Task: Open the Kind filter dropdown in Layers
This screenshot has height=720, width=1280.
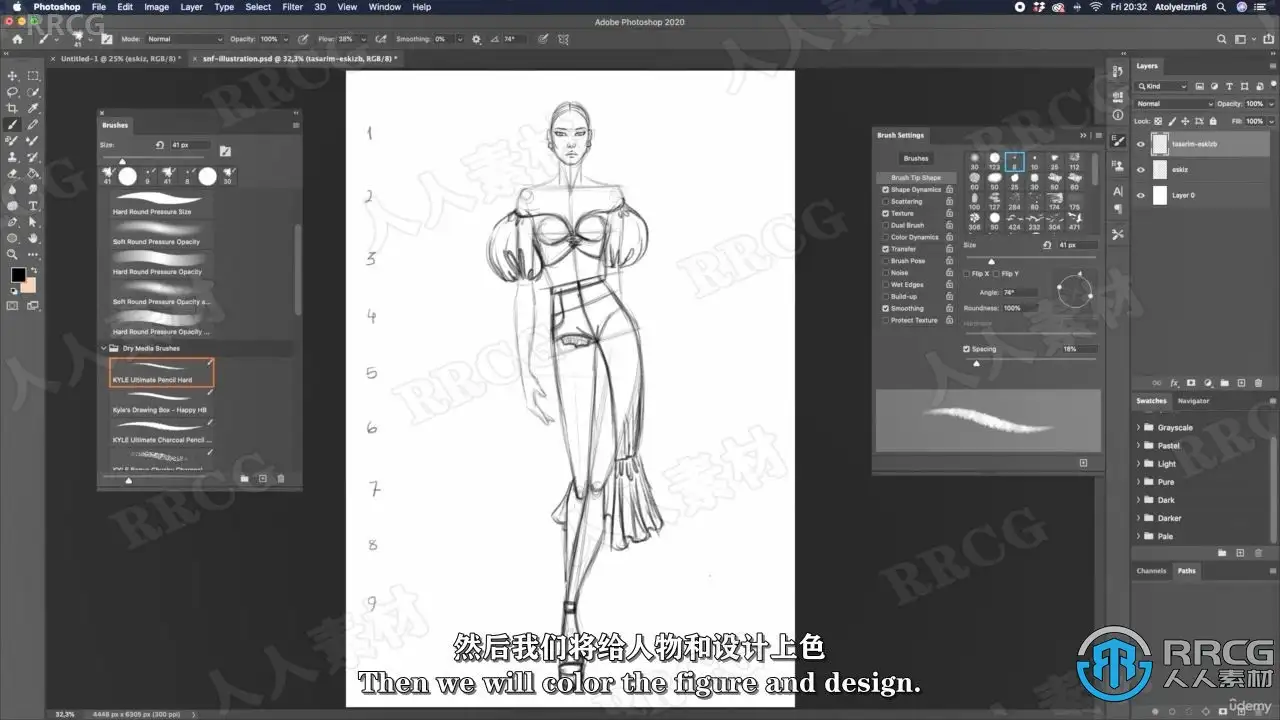Action: click(x=1162, y=86)
